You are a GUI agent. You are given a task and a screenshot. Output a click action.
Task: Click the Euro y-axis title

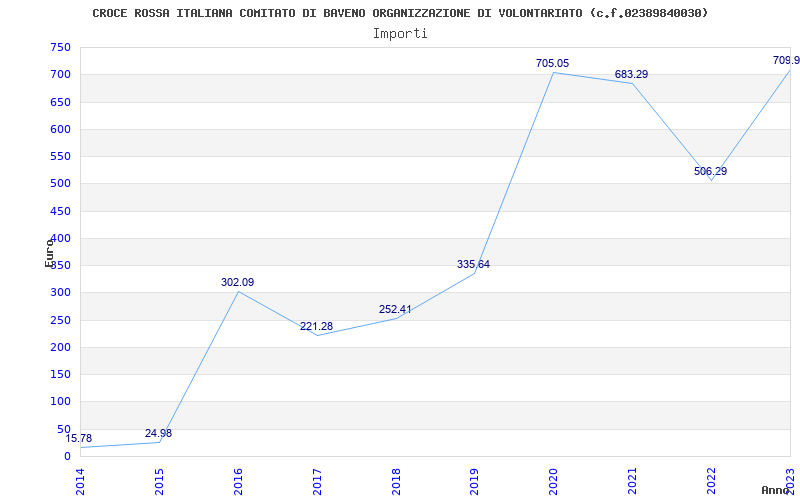[49, 253]
